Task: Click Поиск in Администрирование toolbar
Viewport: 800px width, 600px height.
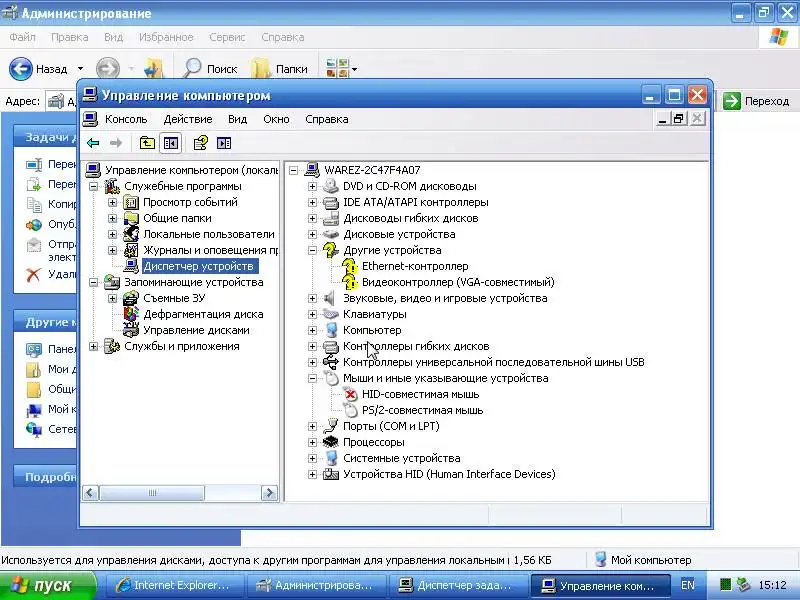Action: (211, 68)
